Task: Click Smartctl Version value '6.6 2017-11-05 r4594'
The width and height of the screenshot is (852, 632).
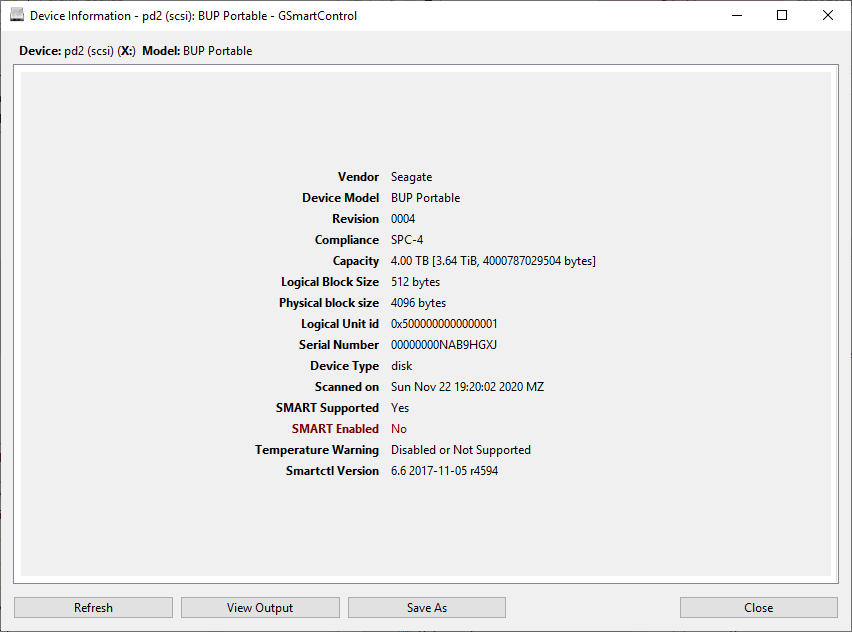Action: pos(444,471)
